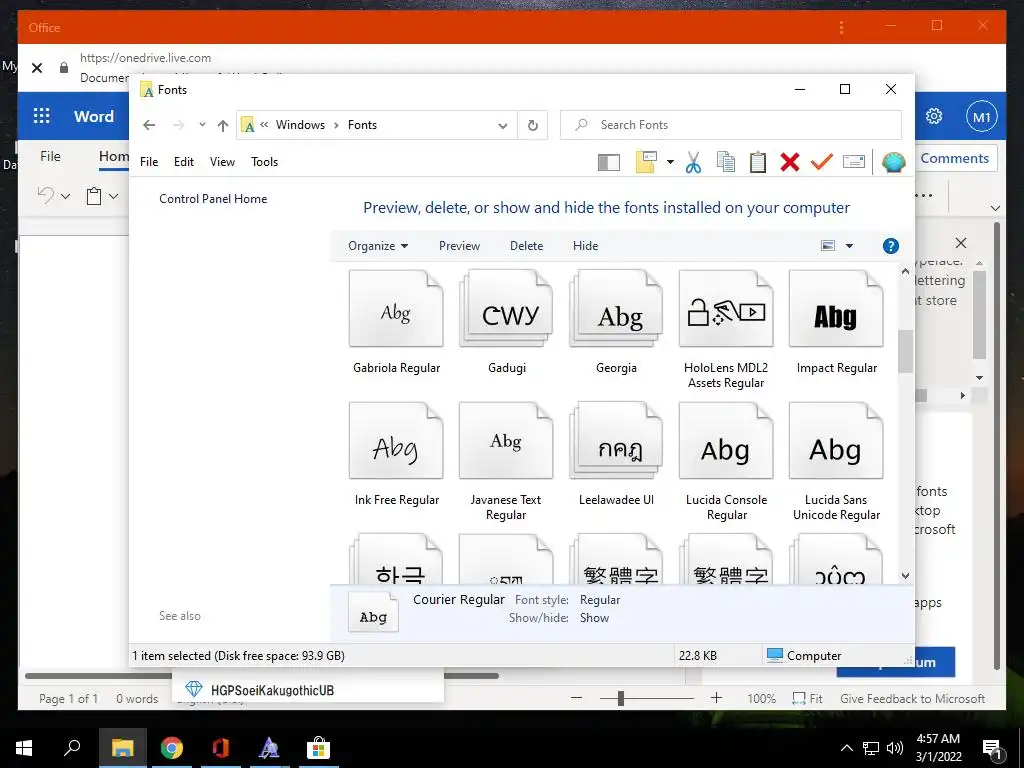The image size is (1024, 768).
Task: Click the red X Delete icon
Action: point(790,162)
